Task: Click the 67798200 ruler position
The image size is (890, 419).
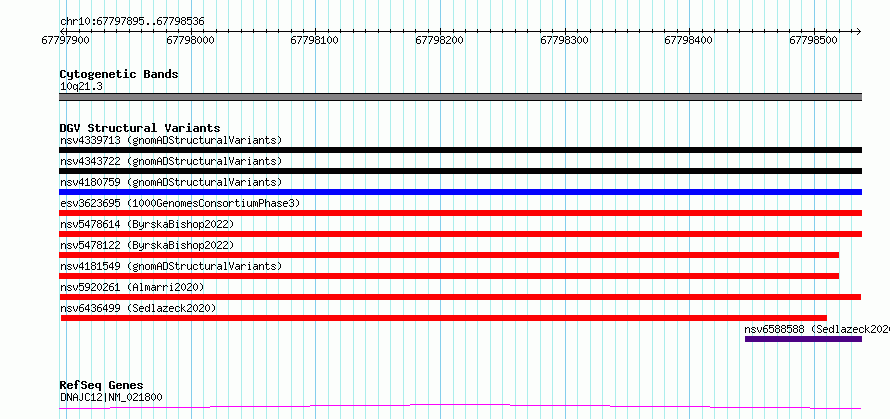Action: [440, 41]
